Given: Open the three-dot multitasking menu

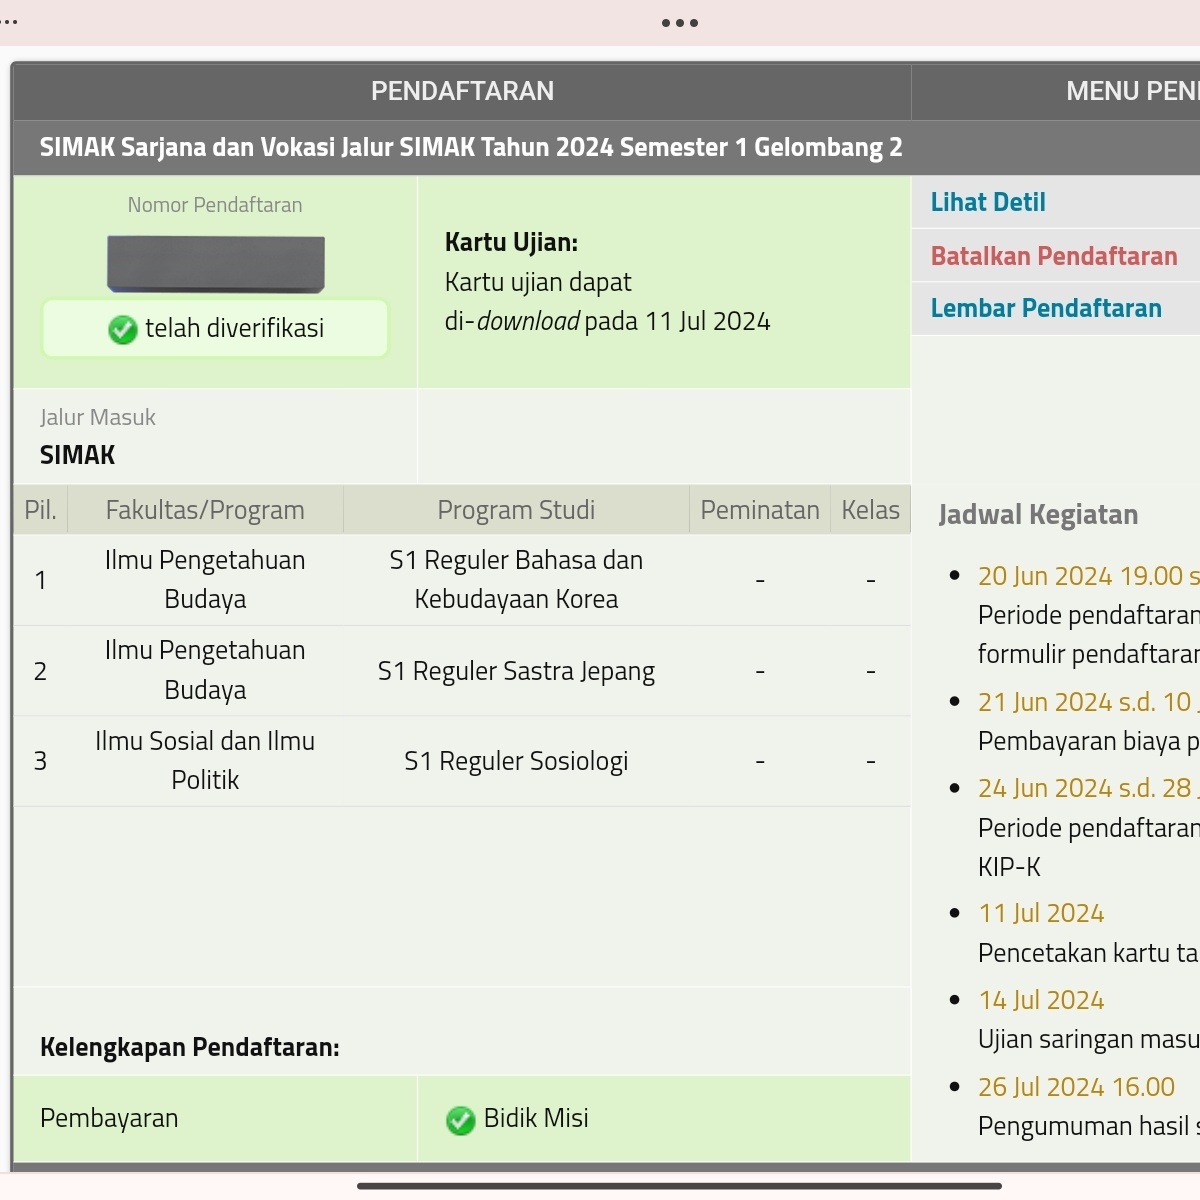Looking at the screenshot, I should click(x=680, y=23).
